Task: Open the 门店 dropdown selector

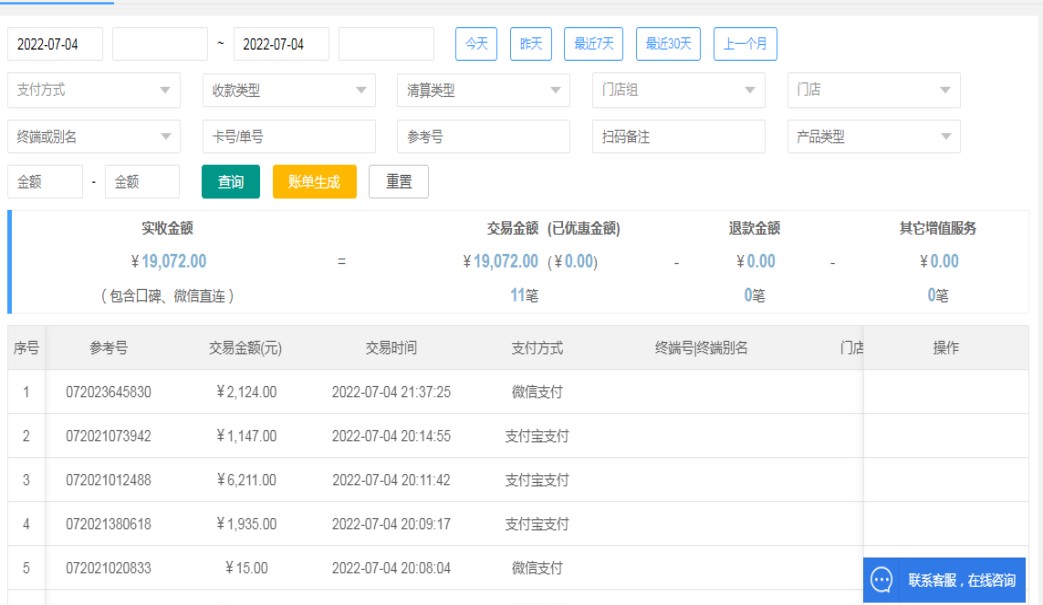Action: pyautogui.click(x=873, y=90)
